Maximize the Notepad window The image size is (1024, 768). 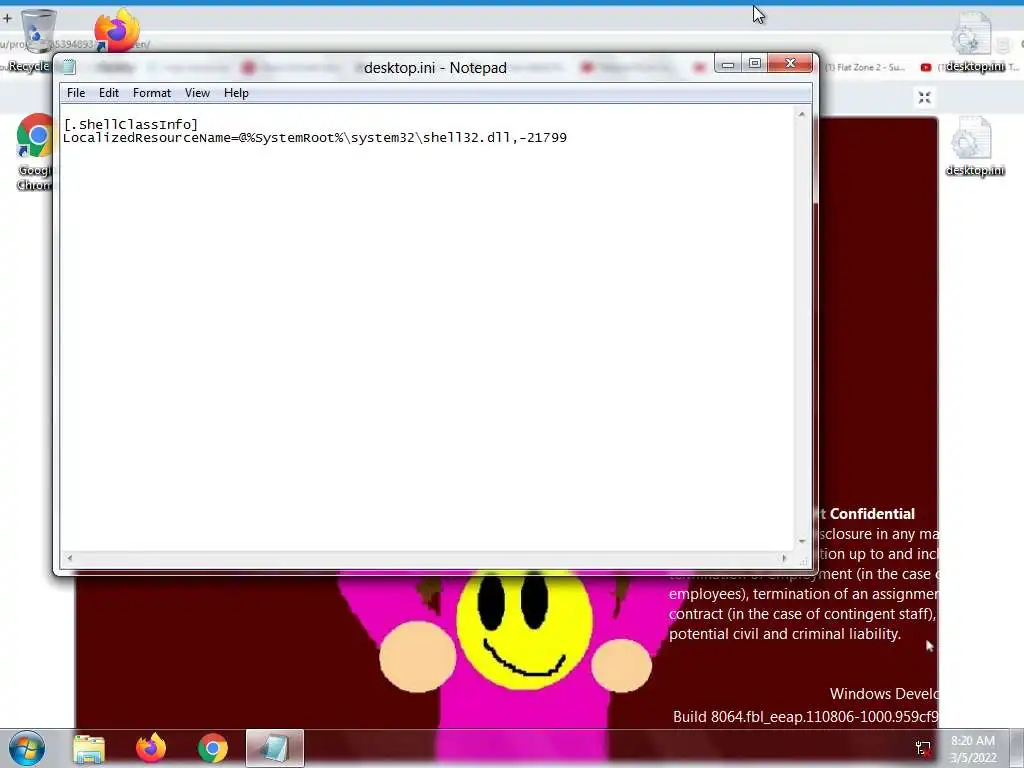pyautogui.click(x=755, y=63)
